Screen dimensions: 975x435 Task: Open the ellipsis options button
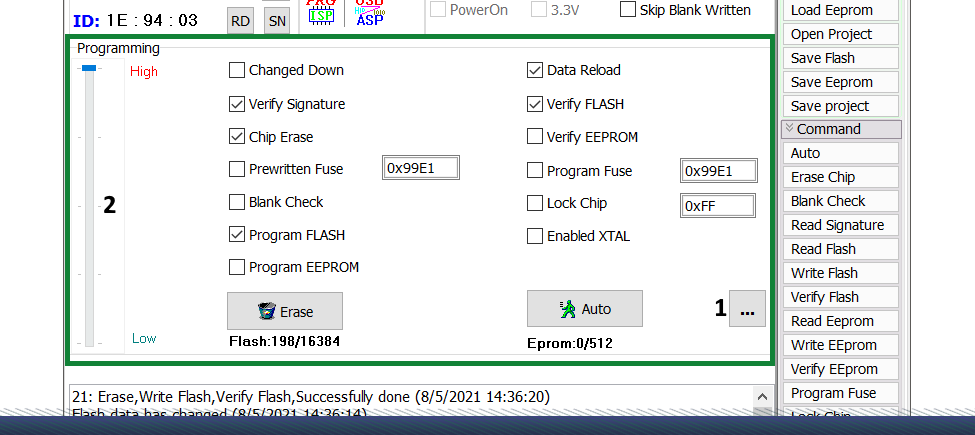point(747,310)
